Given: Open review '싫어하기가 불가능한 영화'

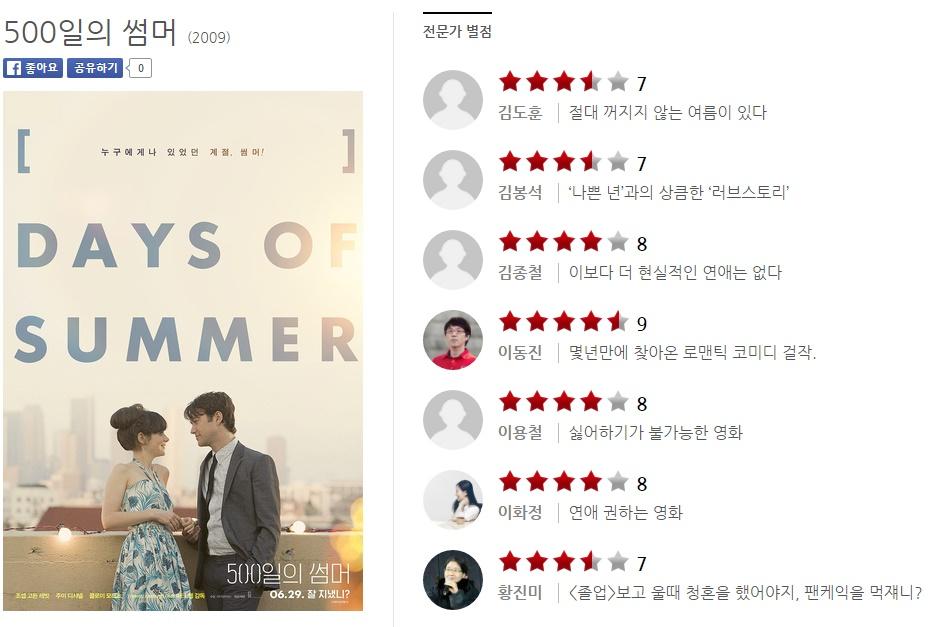Looking at the screenshot, I should tap(655, 432).
